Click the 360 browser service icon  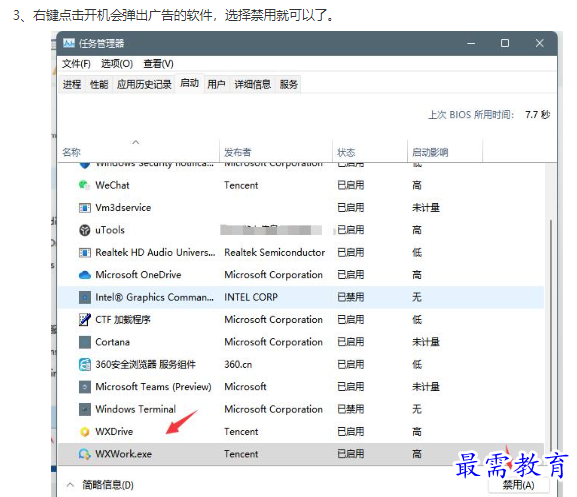click(85, 365)
